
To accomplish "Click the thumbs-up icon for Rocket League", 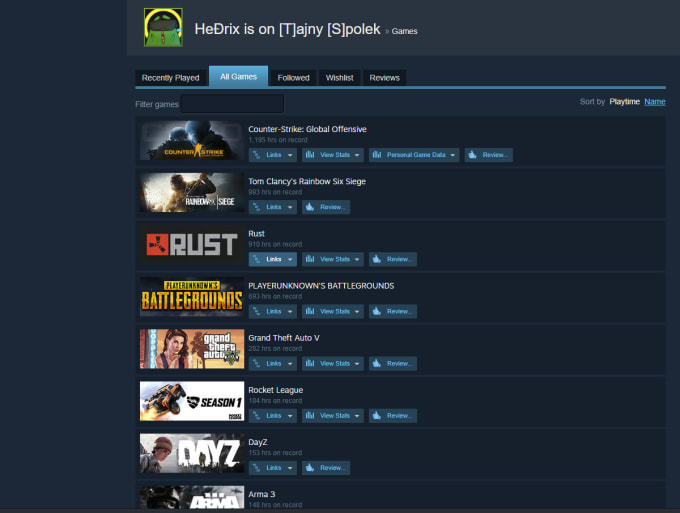I will click(376, 415).
